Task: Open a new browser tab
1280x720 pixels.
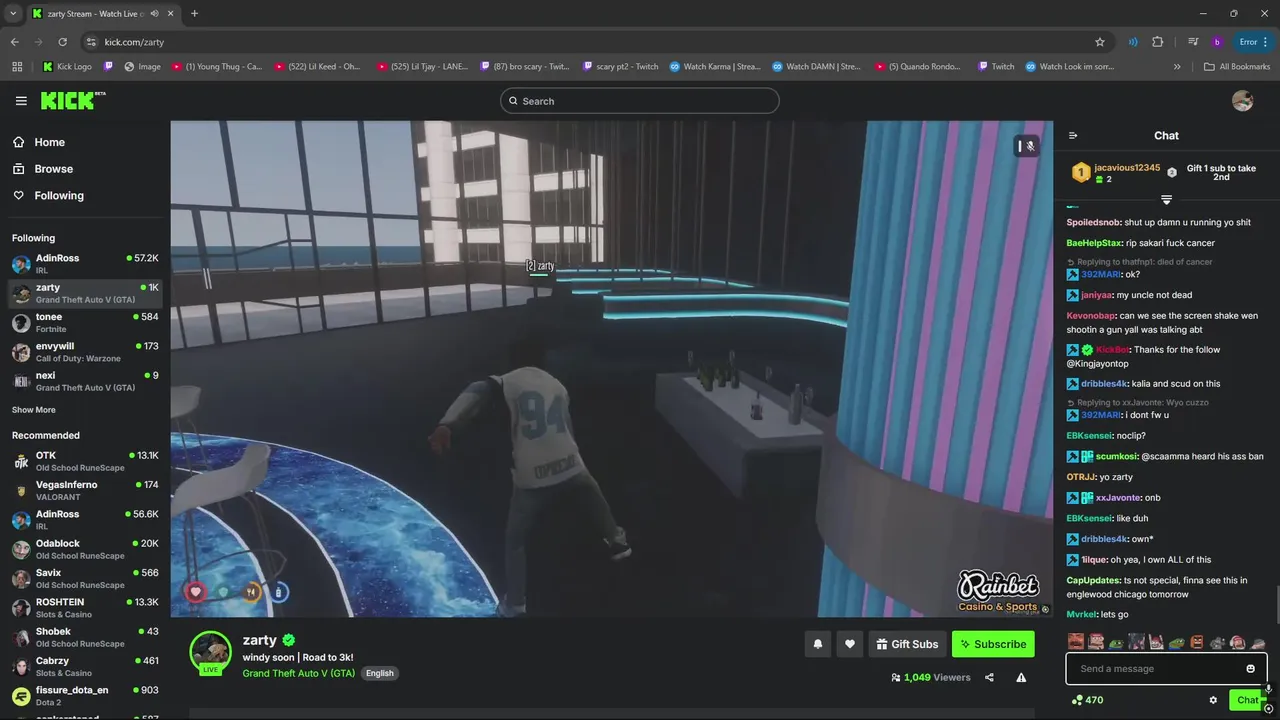Action: 194,14
